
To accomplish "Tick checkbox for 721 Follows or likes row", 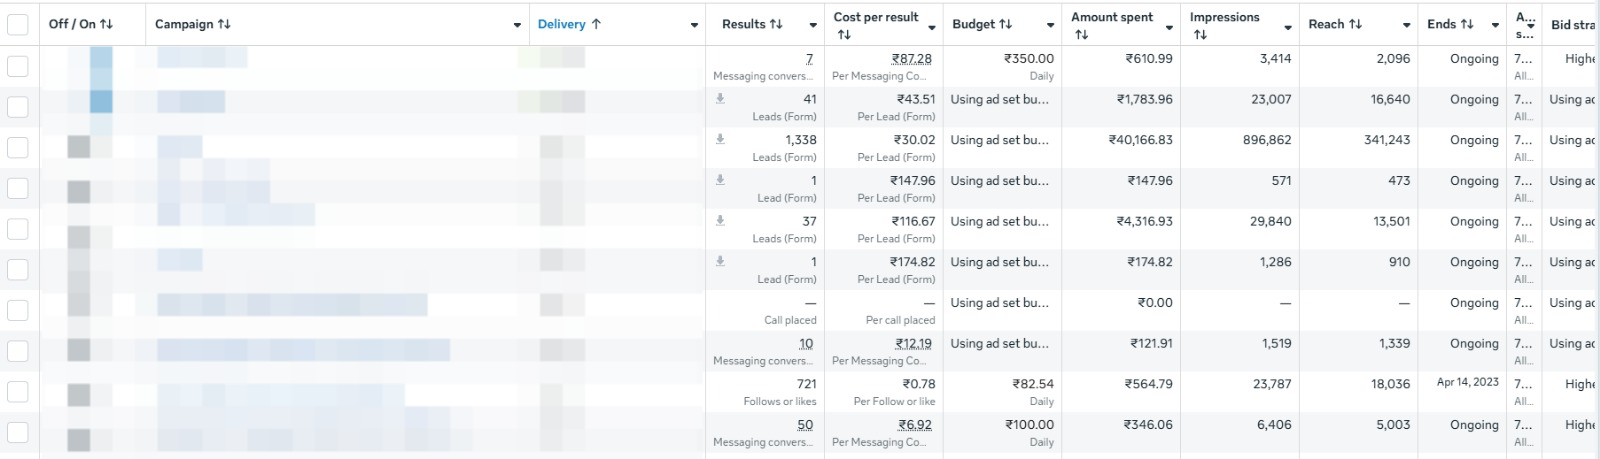I will point(18,391).
